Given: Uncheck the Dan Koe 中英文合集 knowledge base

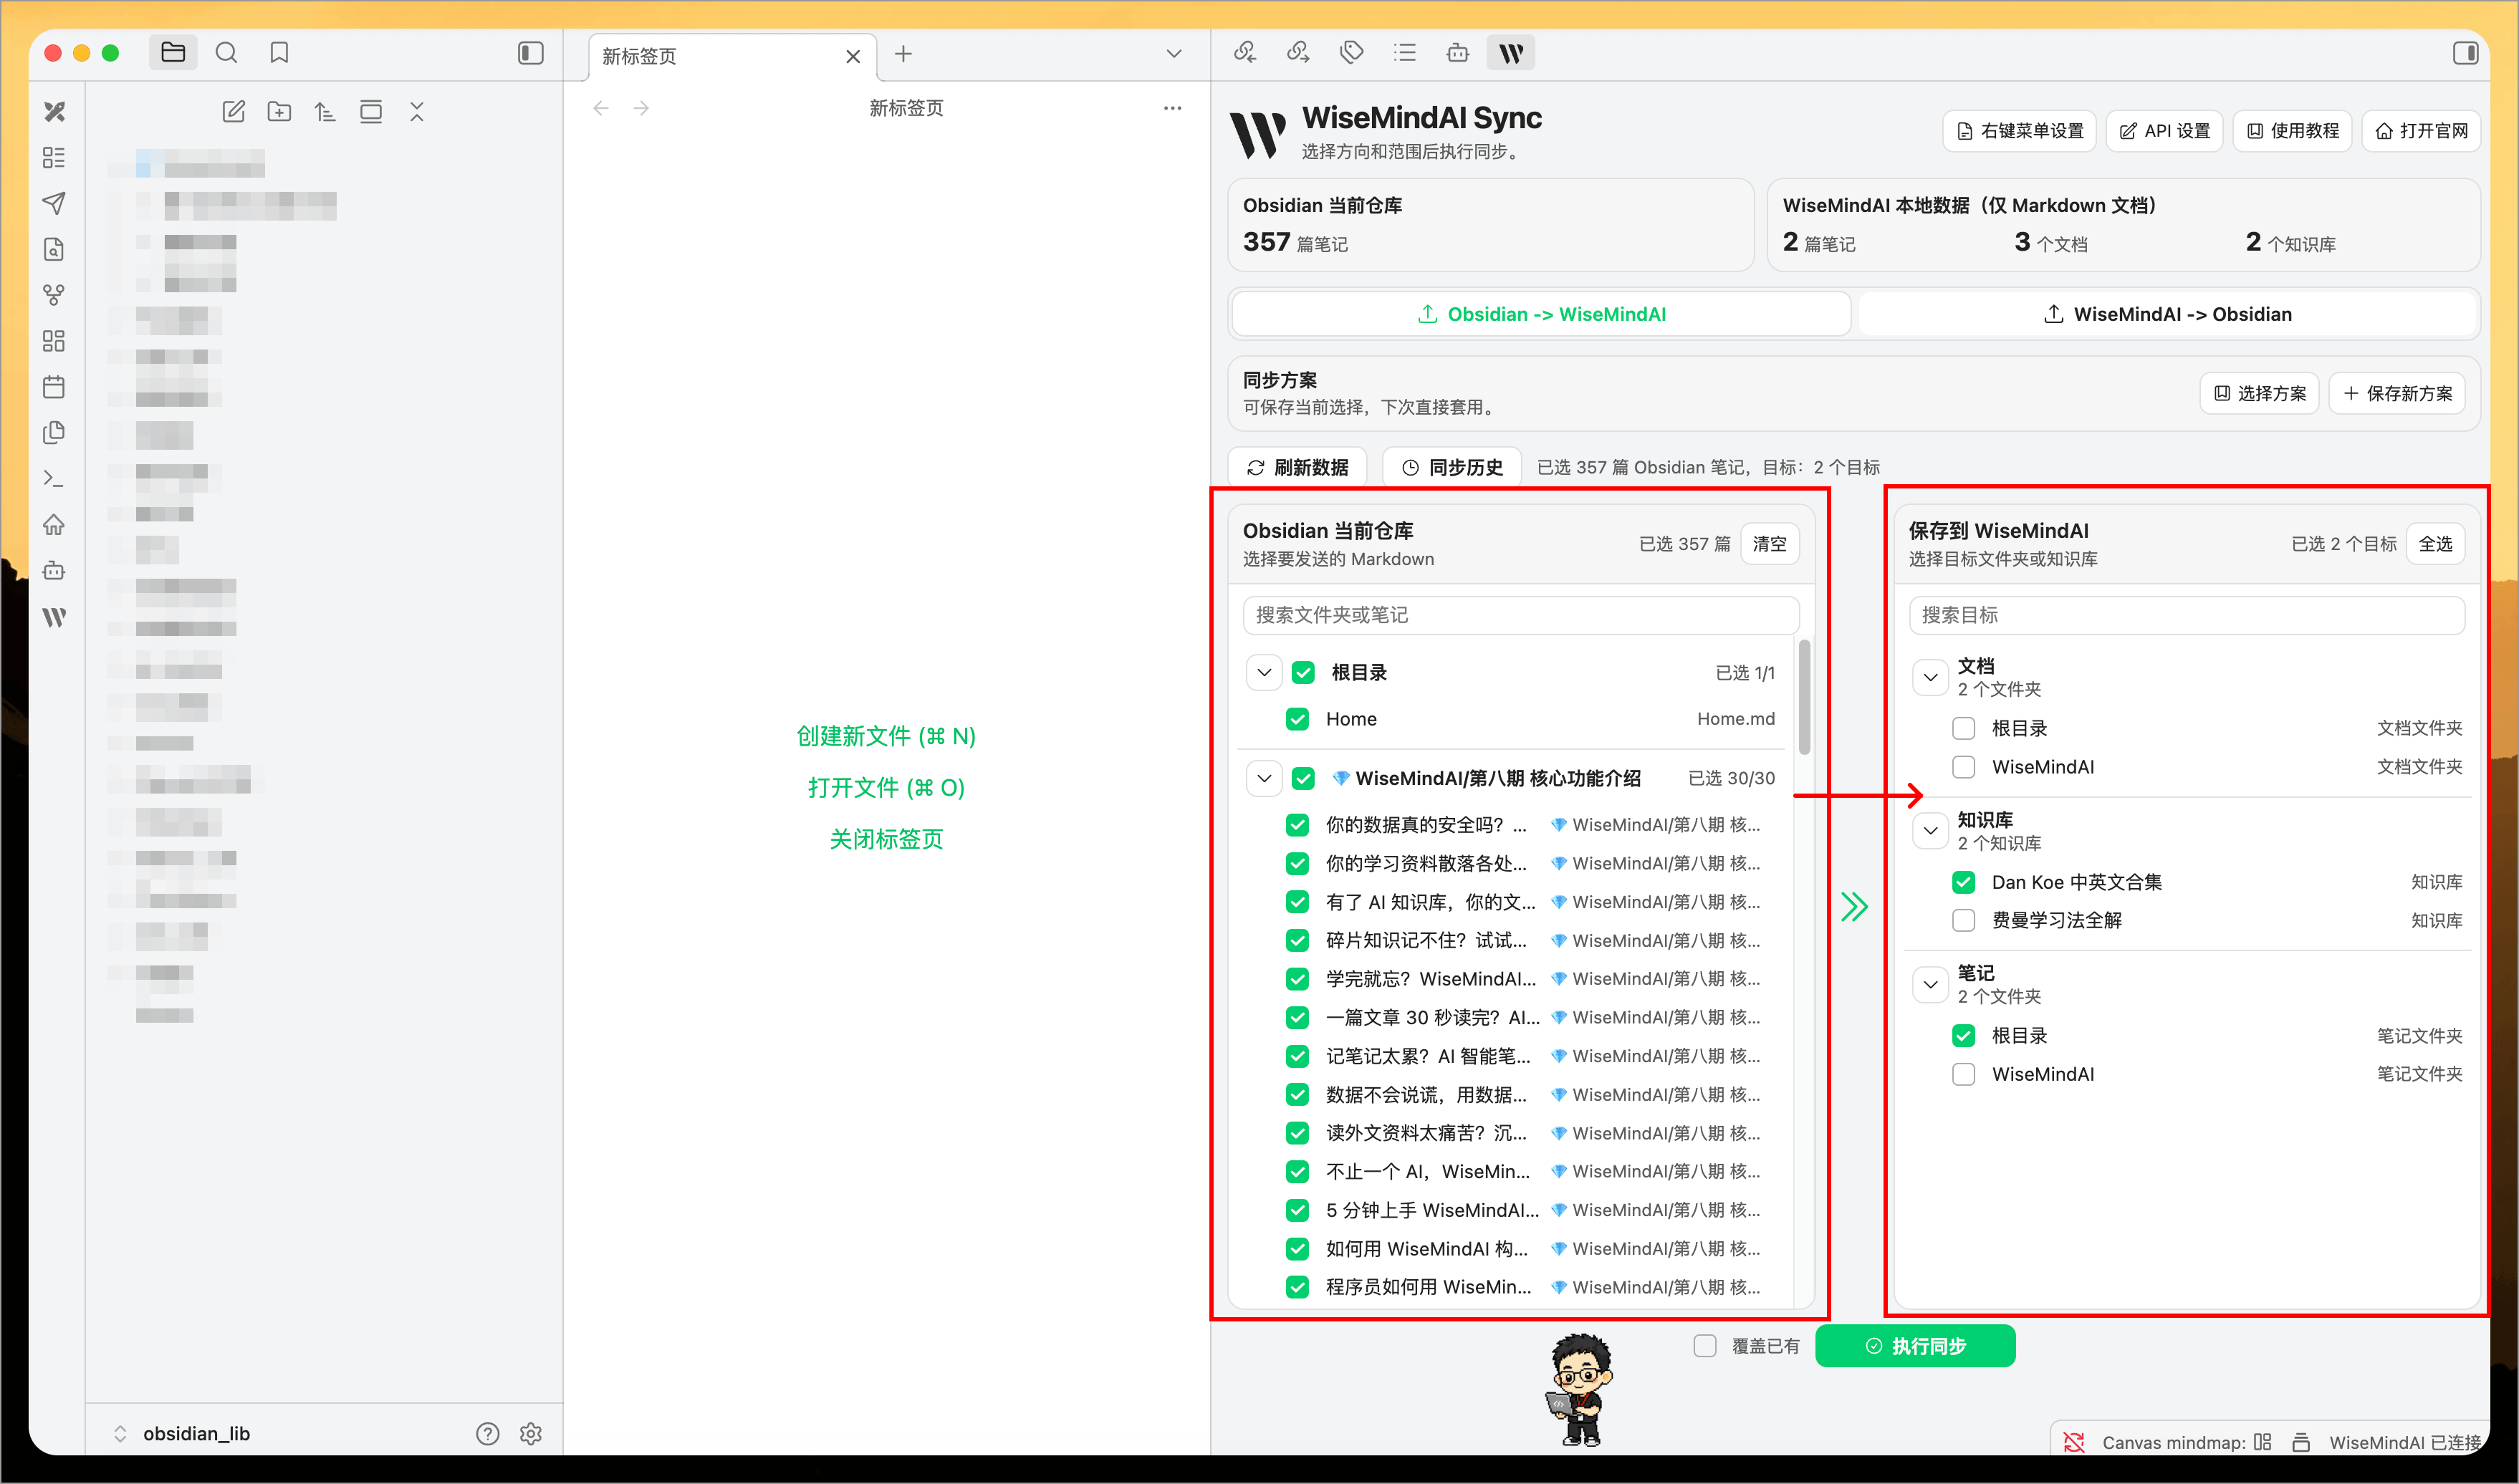Looking at the screenshot, I should click(1963, 882).
